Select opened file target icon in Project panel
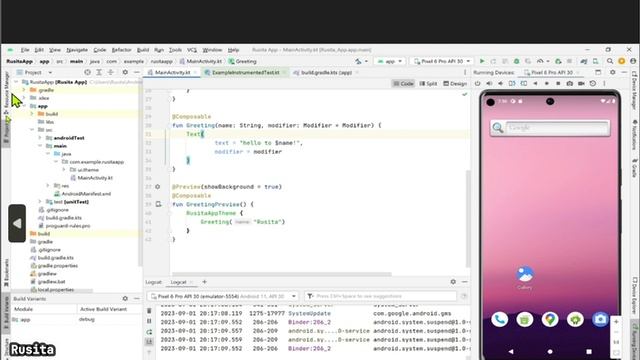The height and width of the screenshot is (360, 640). click(87, 72)
